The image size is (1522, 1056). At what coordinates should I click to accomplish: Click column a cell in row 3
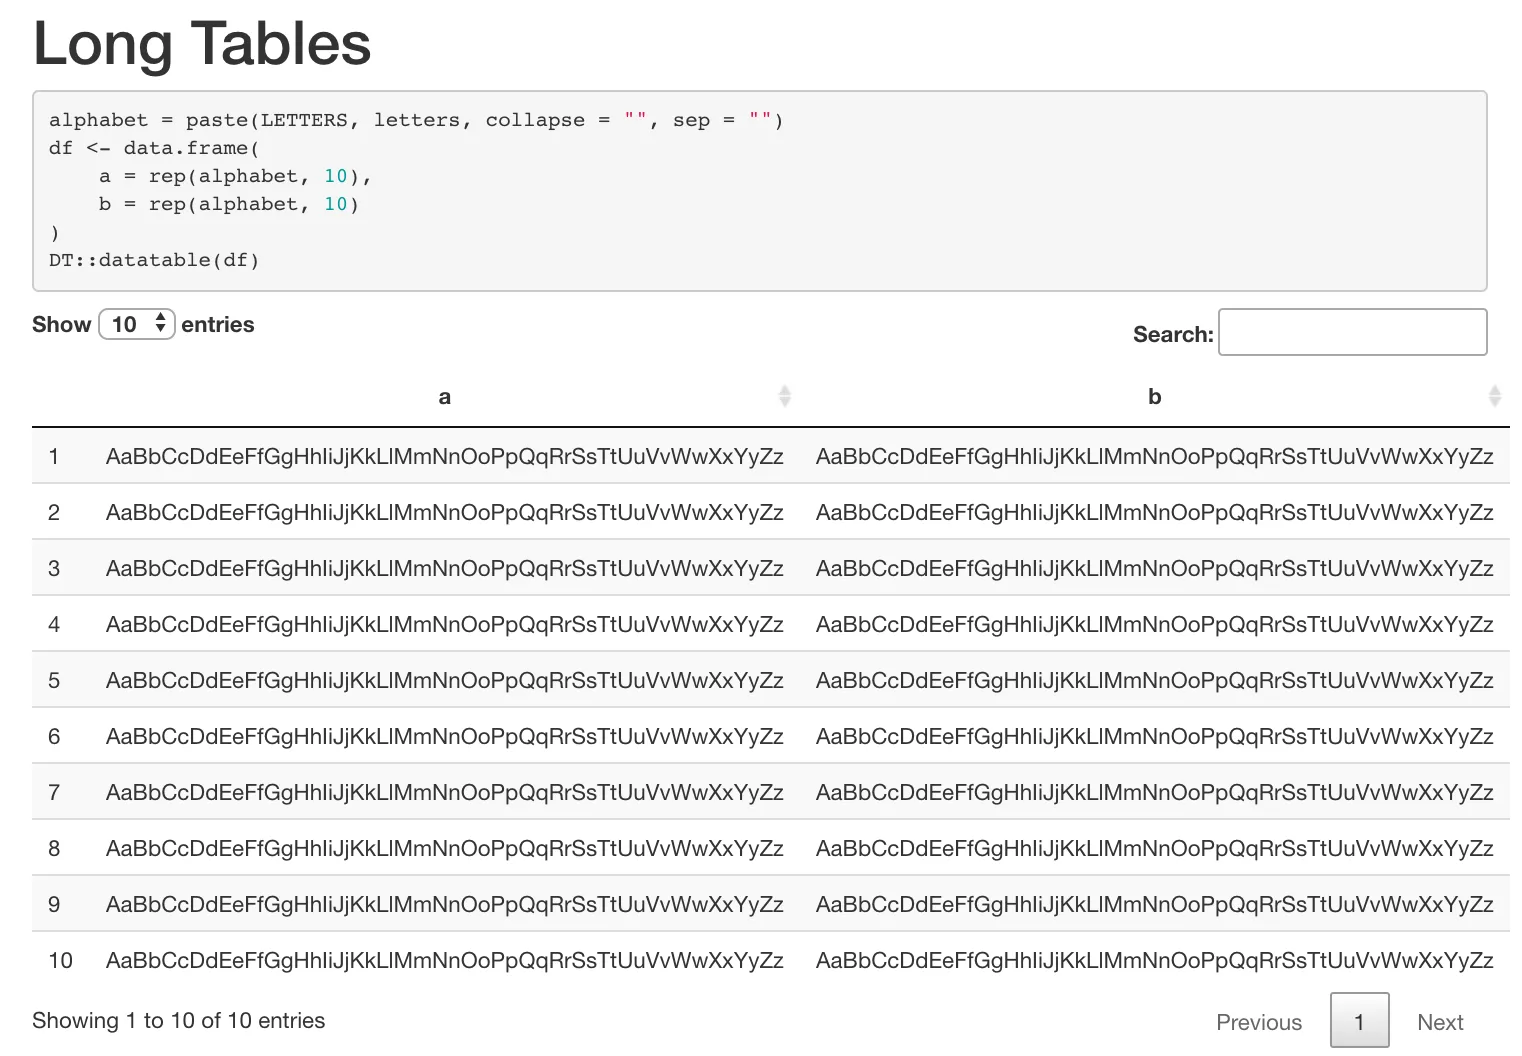click(x=444, y=569)
